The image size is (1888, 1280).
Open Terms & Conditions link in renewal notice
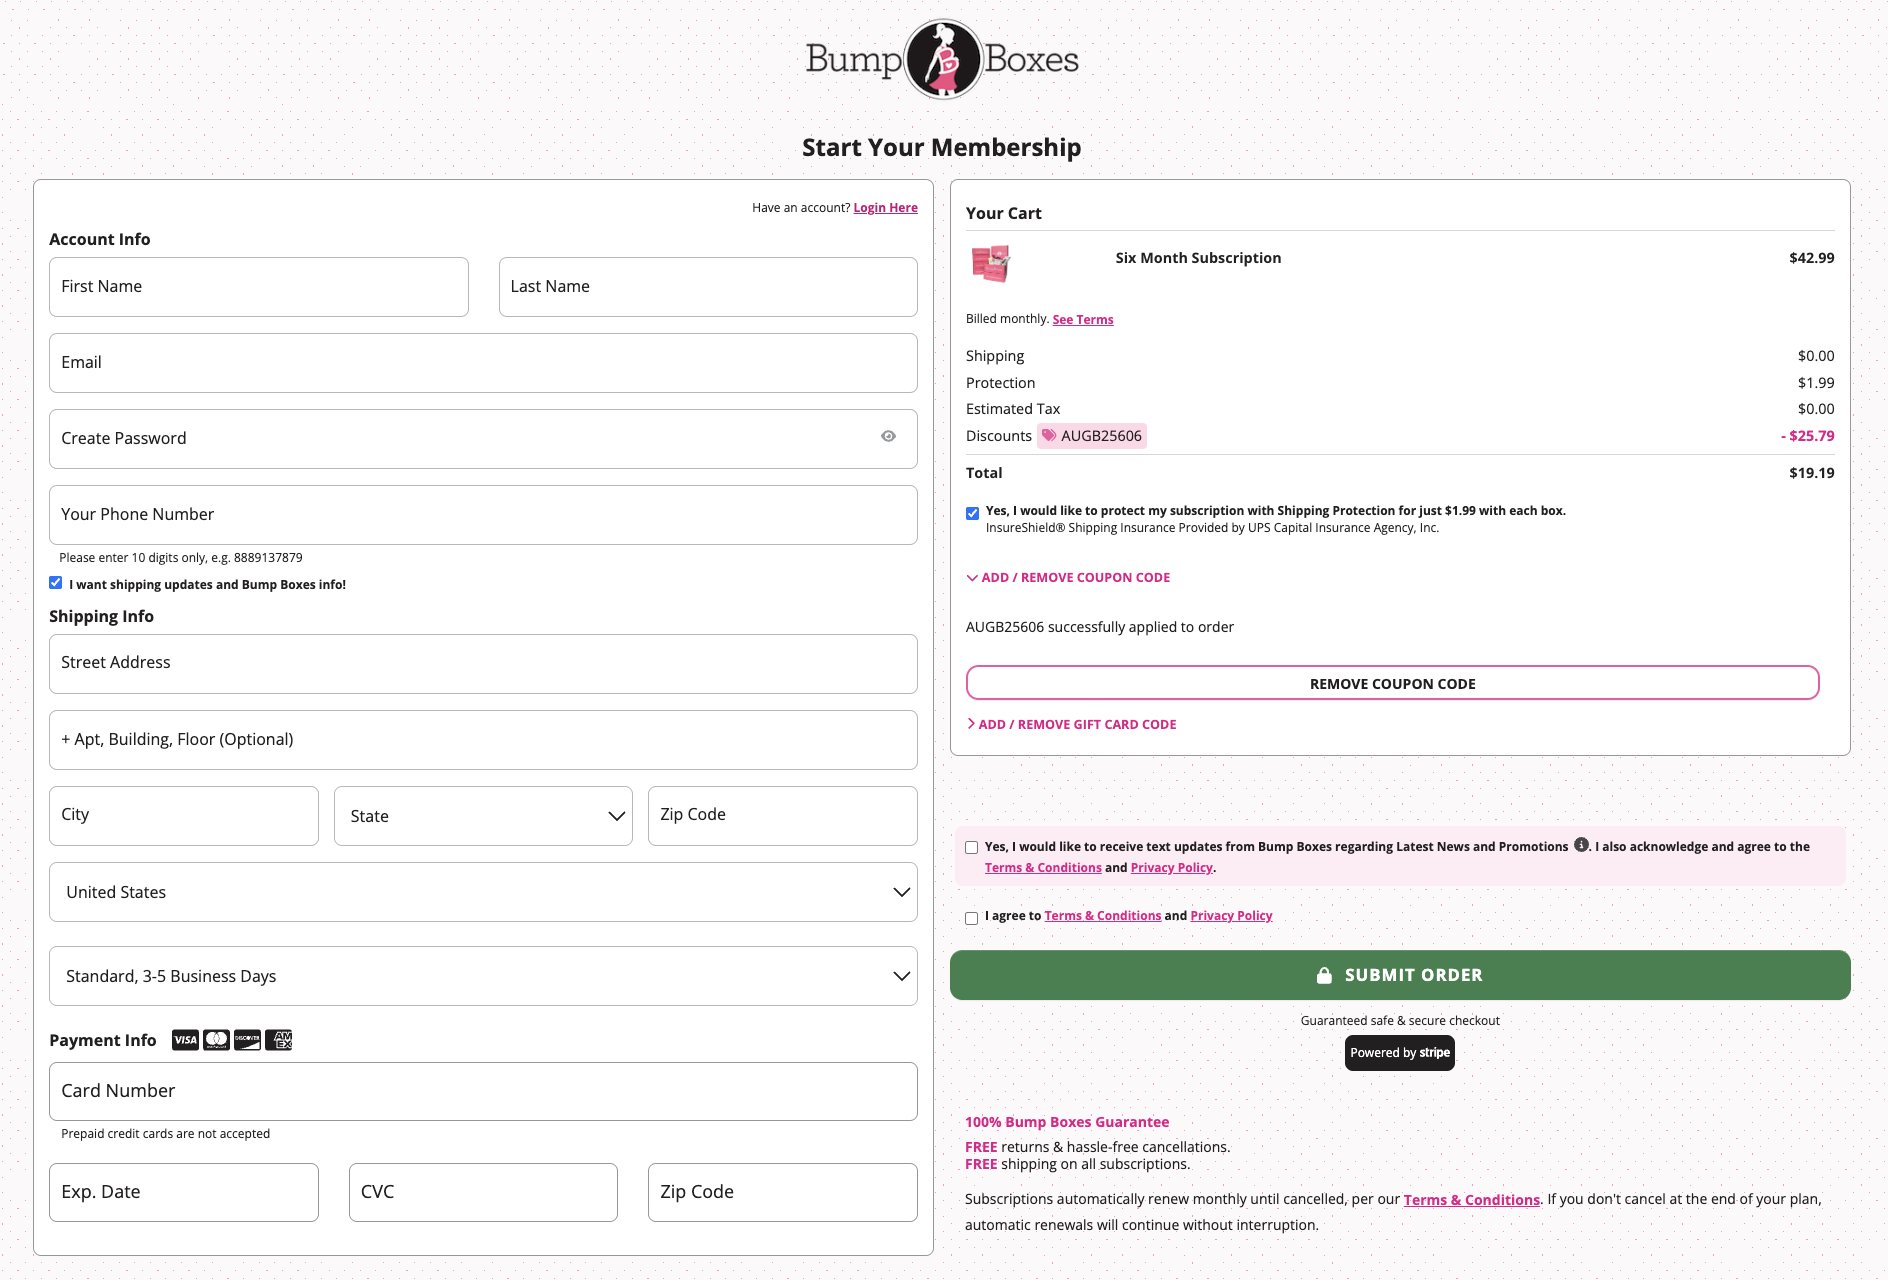point(1471,1200)
